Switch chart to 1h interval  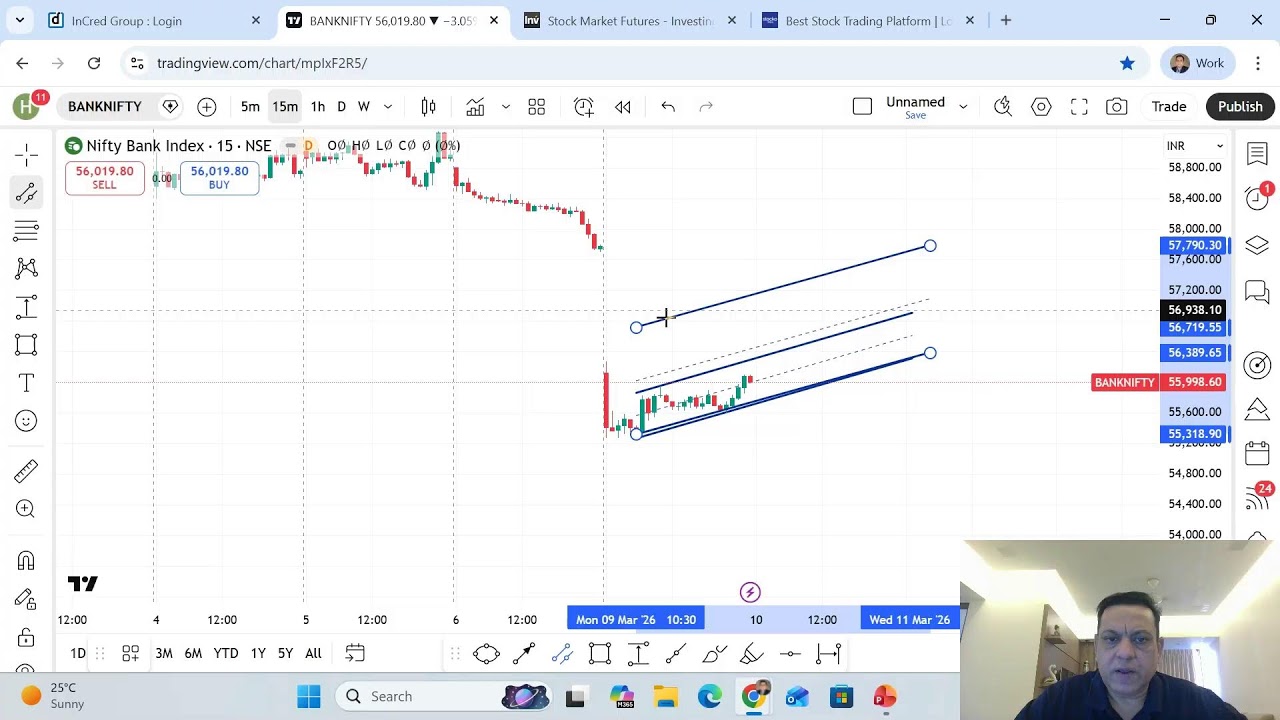317,107
